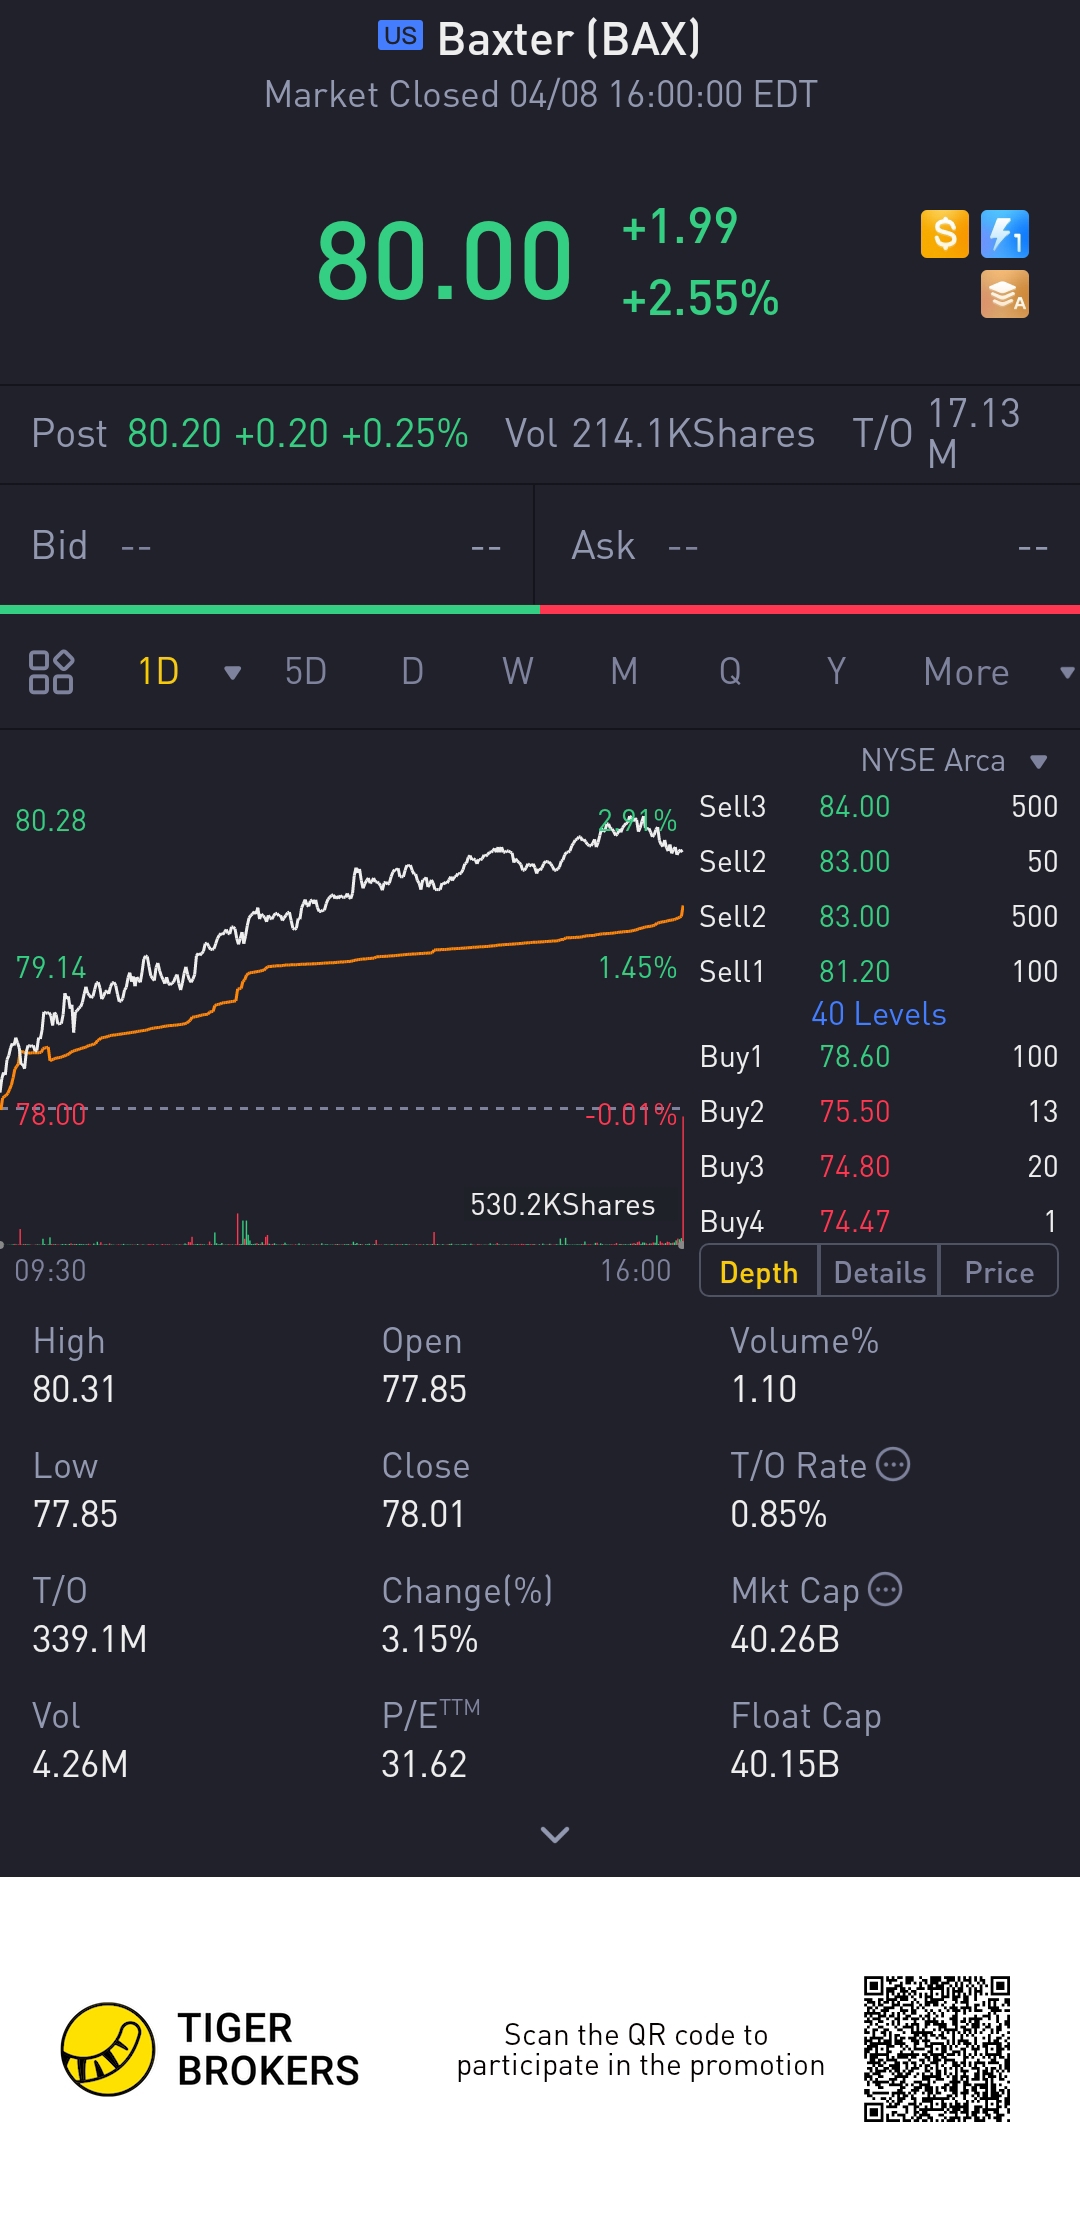1080x2222 pixels.
Task: Expand more stats with bottom chevron
Action: (555, 1834)
